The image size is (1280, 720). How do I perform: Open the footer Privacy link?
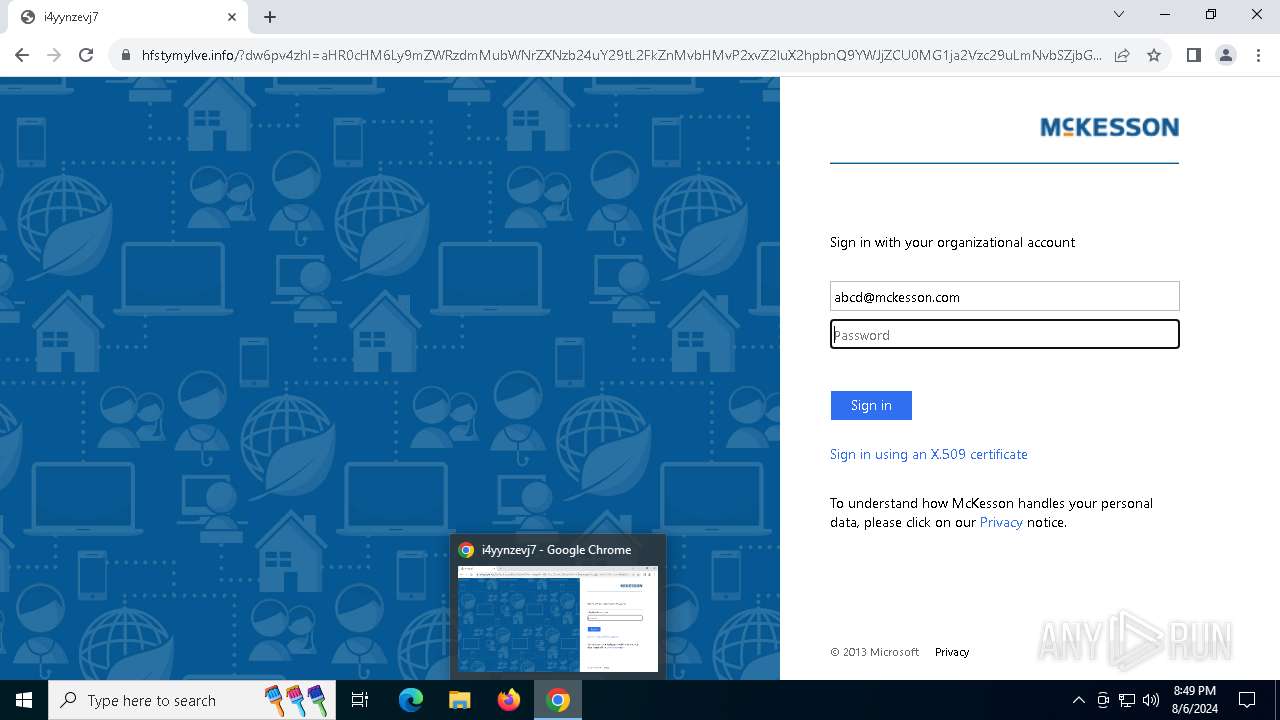(x=952, y=652)
